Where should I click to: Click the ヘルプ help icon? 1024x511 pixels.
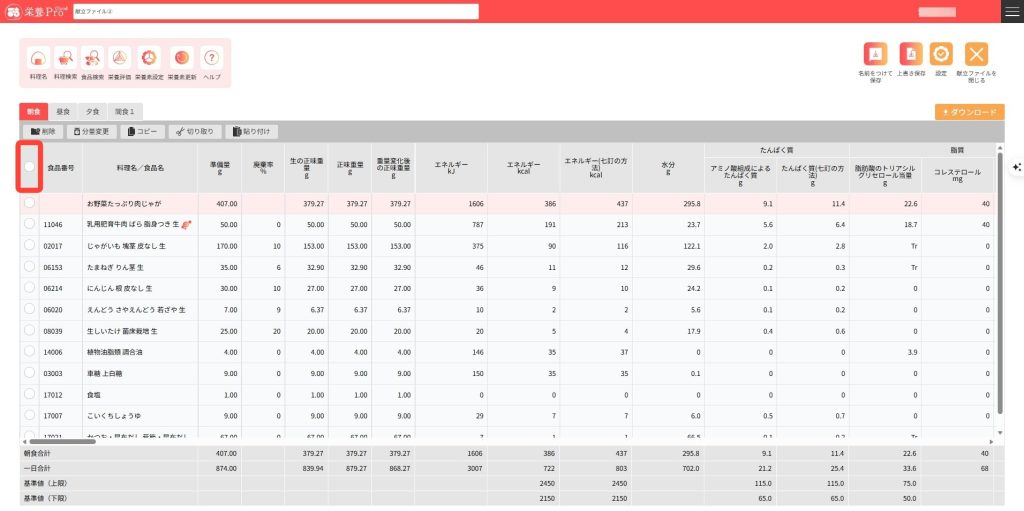211,61
